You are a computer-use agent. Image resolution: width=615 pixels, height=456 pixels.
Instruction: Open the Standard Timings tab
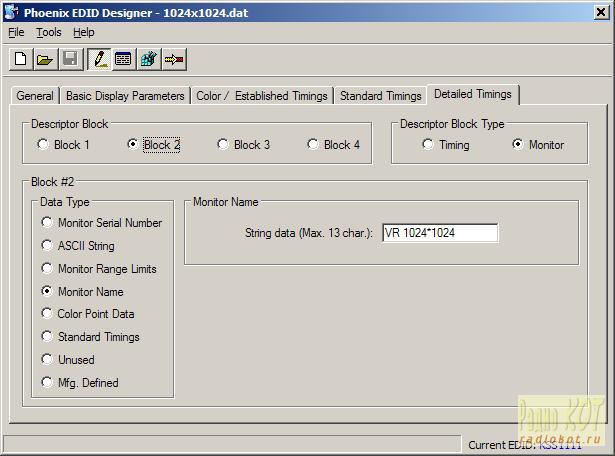click(x=380, y=96)
